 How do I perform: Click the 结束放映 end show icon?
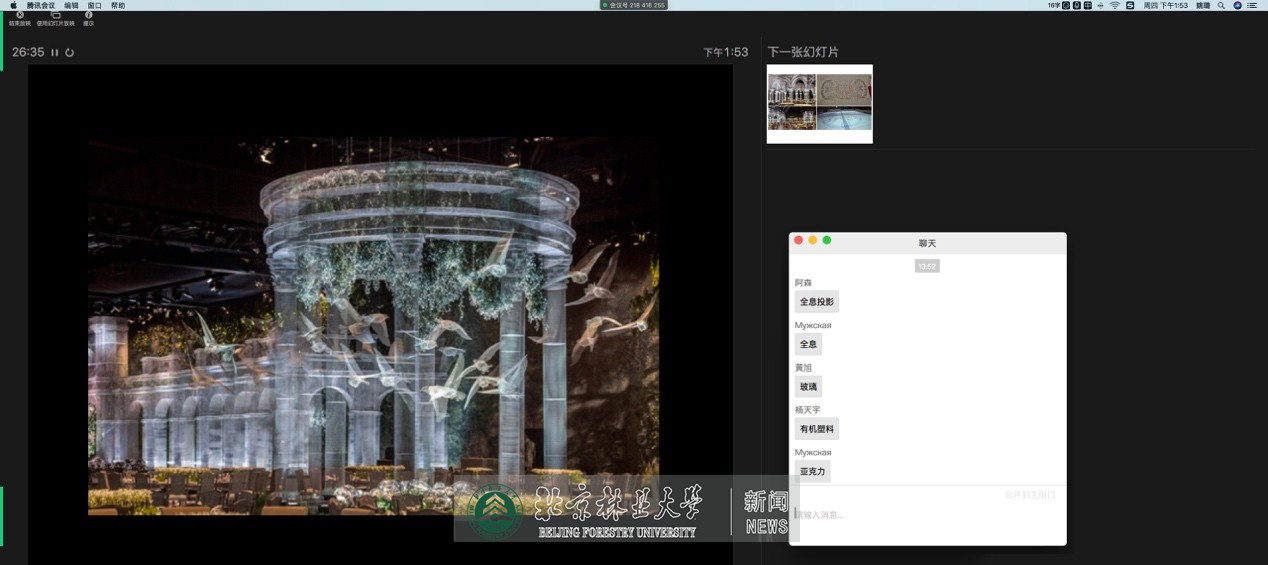click(x=19, y=18)
